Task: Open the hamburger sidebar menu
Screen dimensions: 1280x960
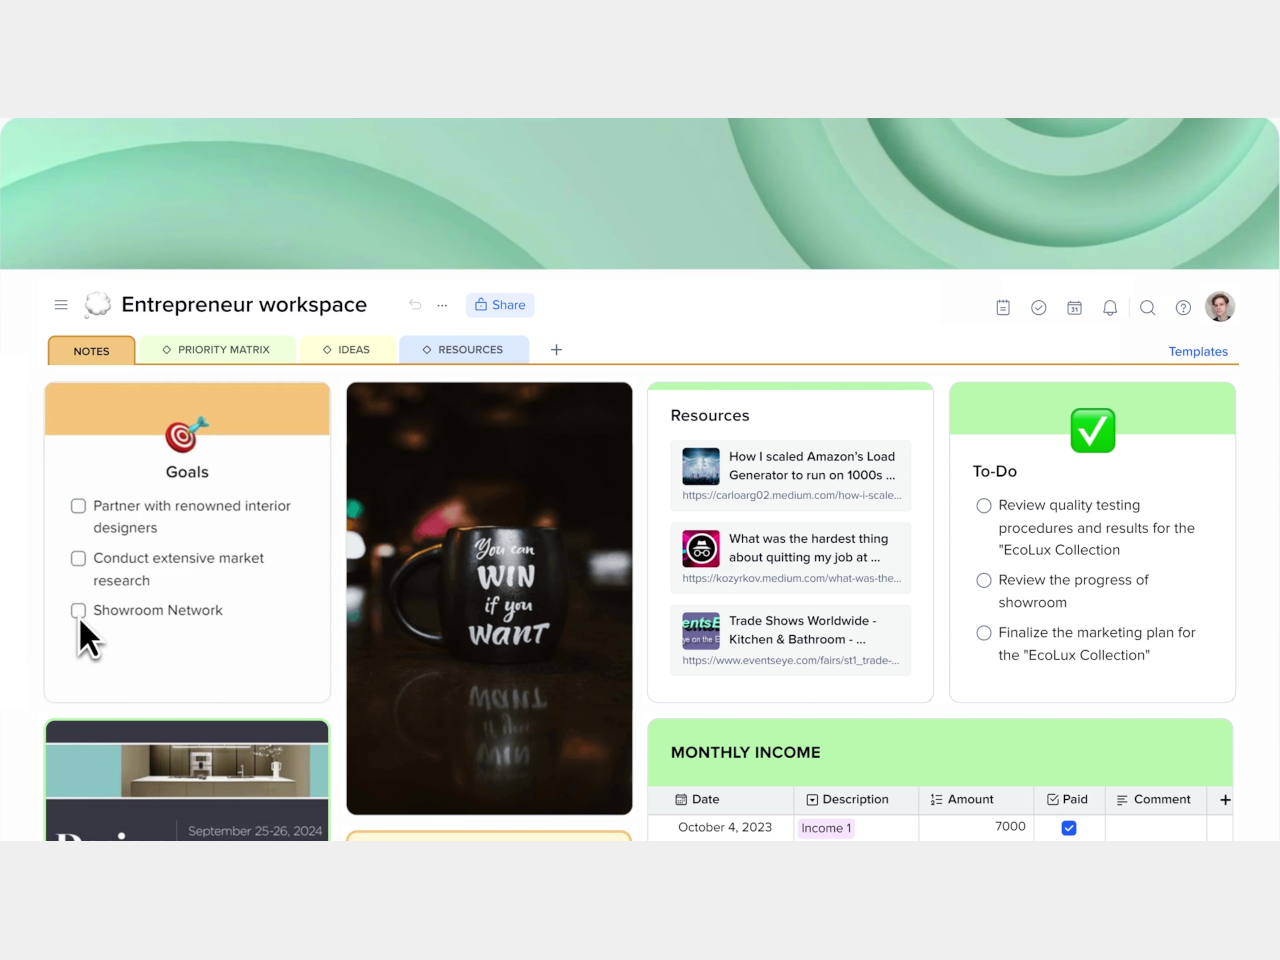Action: pyautogui.click(x=61, y=305)
